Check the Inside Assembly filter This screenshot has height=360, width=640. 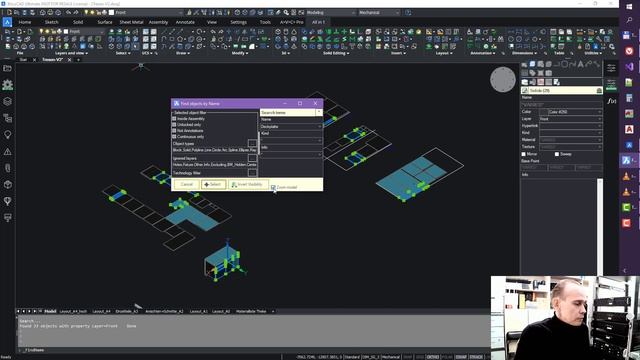pyautogui.click(x=174, y=119)
